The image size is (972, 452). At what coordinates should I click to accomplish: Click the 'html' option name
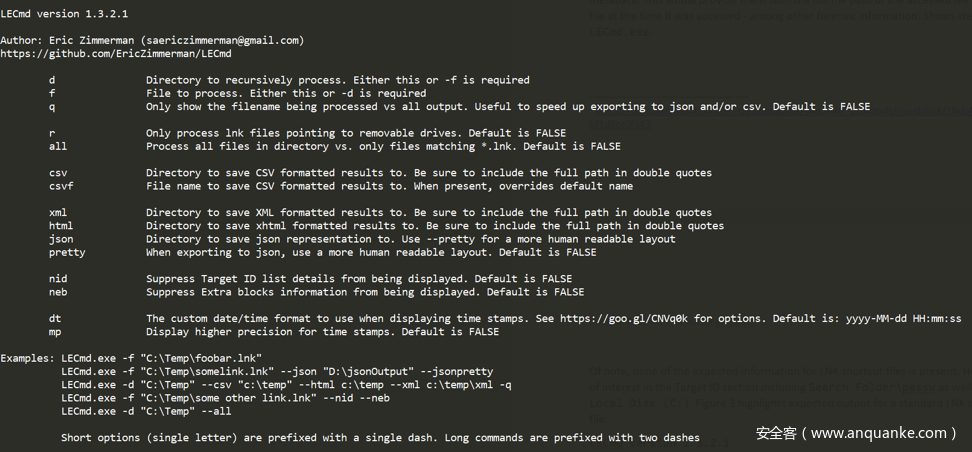tap(61, 226)
